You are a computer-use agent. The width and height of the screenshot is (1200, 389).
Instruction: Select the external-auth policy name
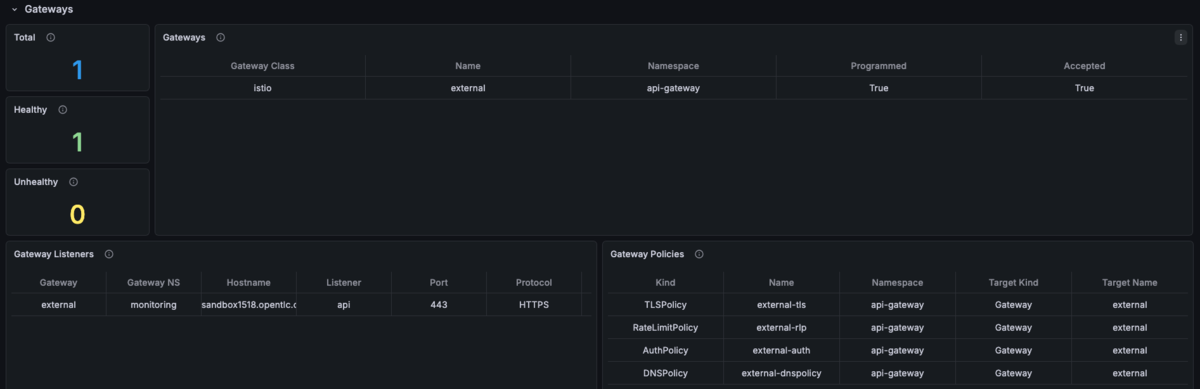tap(781, 350)
